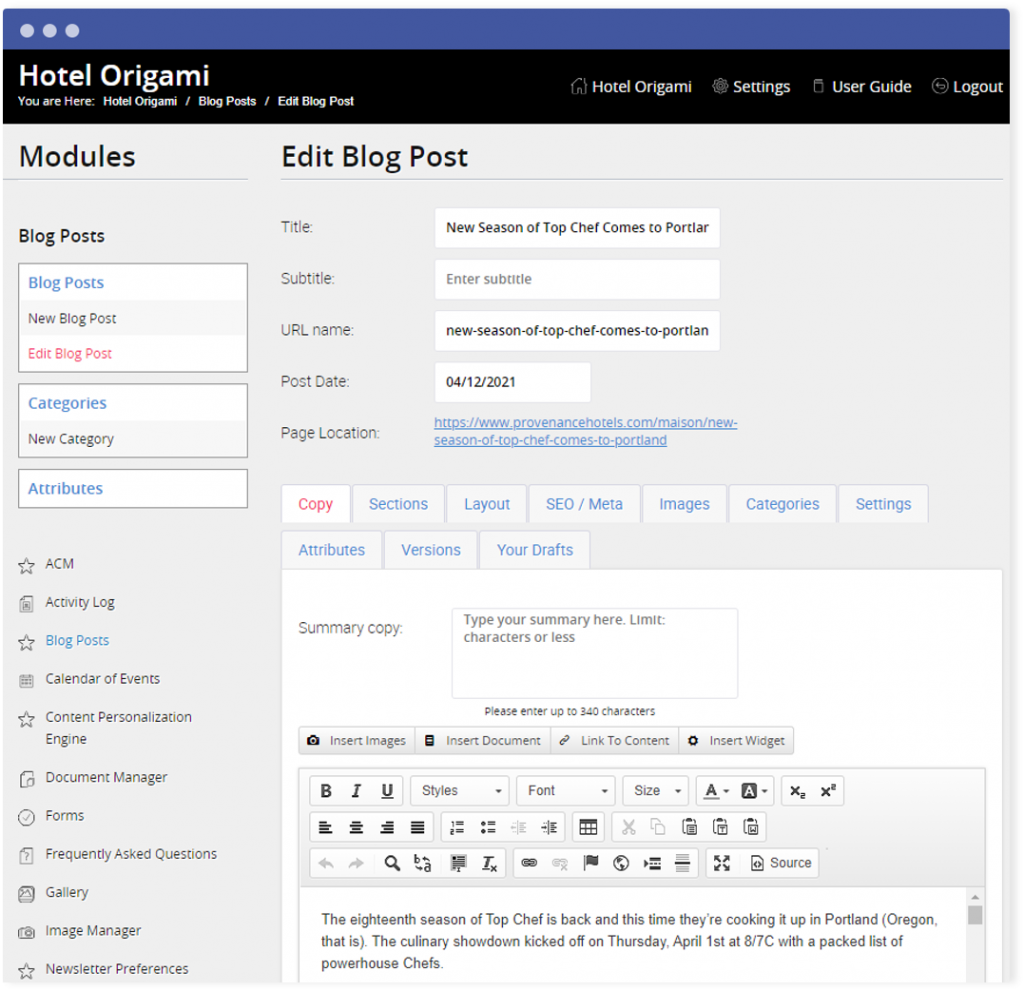Viewport: 1024px width, 991px height.
Task: Insert numbered list
Action: 457,828
